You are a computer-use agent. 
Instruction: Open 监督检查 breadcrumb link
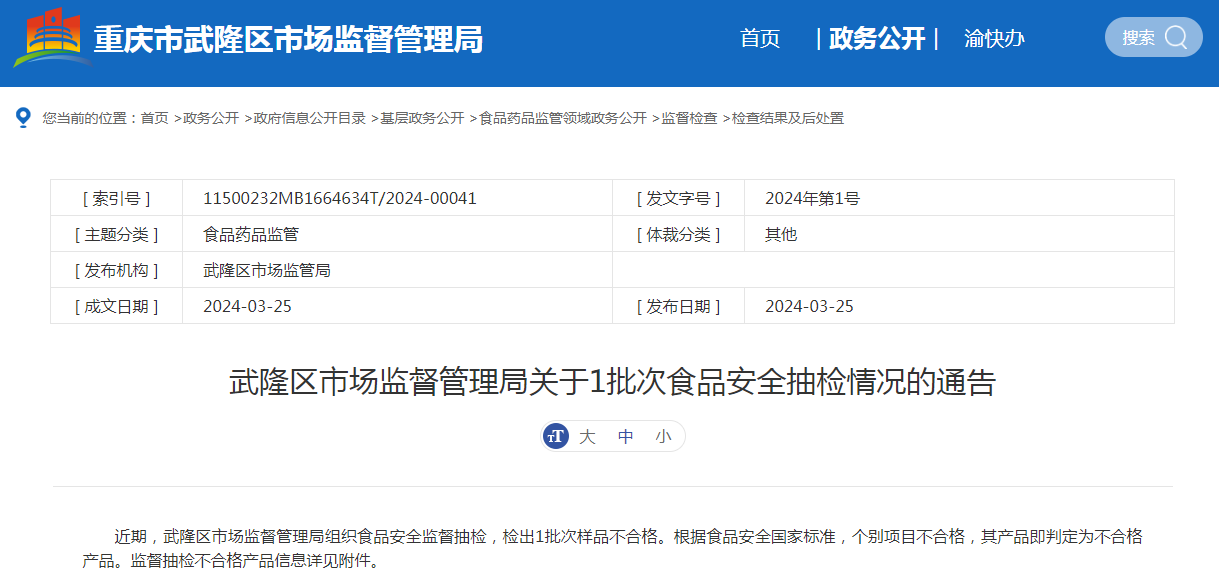(x=689, y=118)
